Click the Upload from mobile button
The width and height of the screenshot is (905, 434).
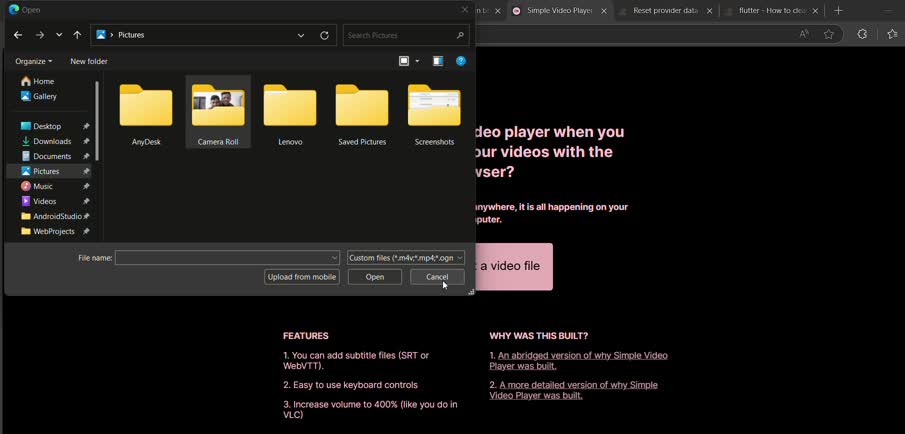coord(302,277)
